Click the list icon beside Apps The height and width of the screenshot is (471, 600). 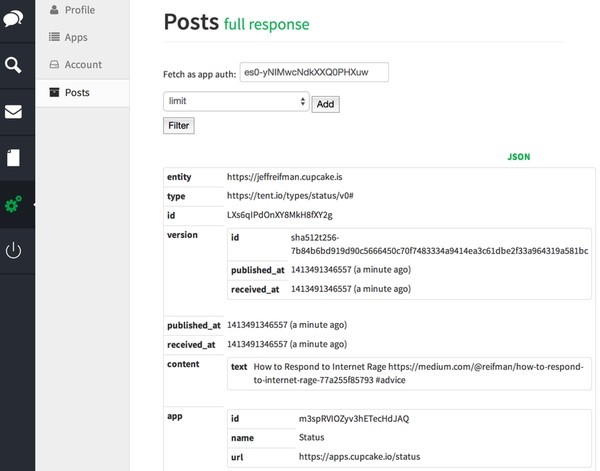[54, 37]
